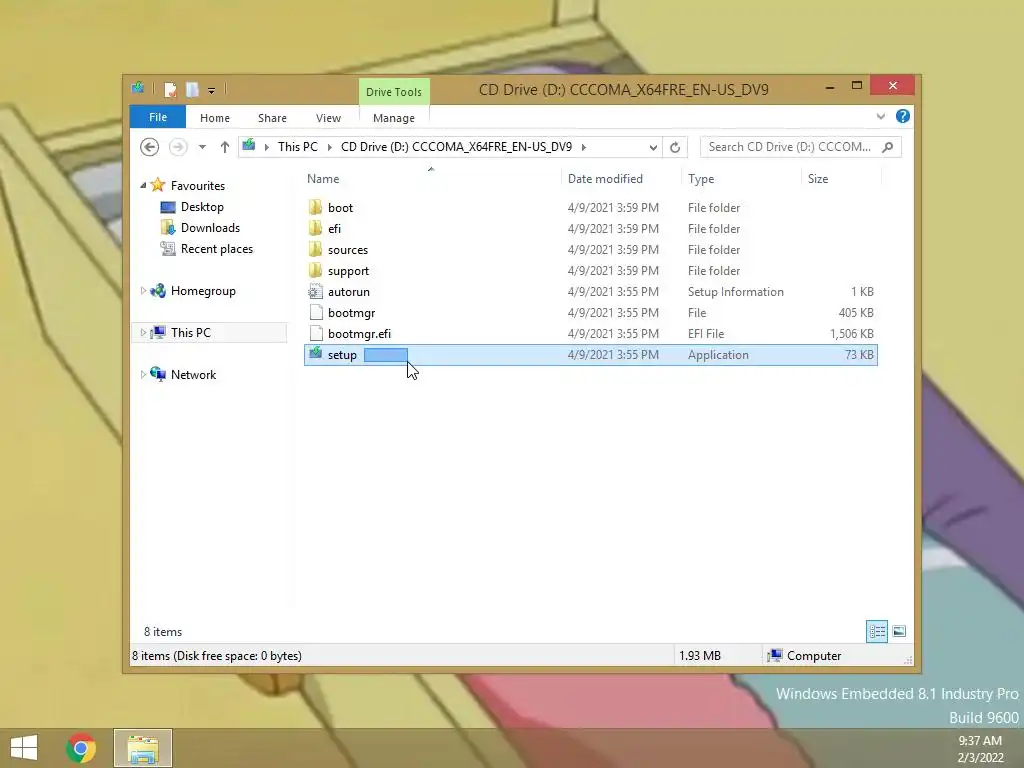Refresh the CD Drive folder view
Screen dimensions: 1024x768
[675, 148]
